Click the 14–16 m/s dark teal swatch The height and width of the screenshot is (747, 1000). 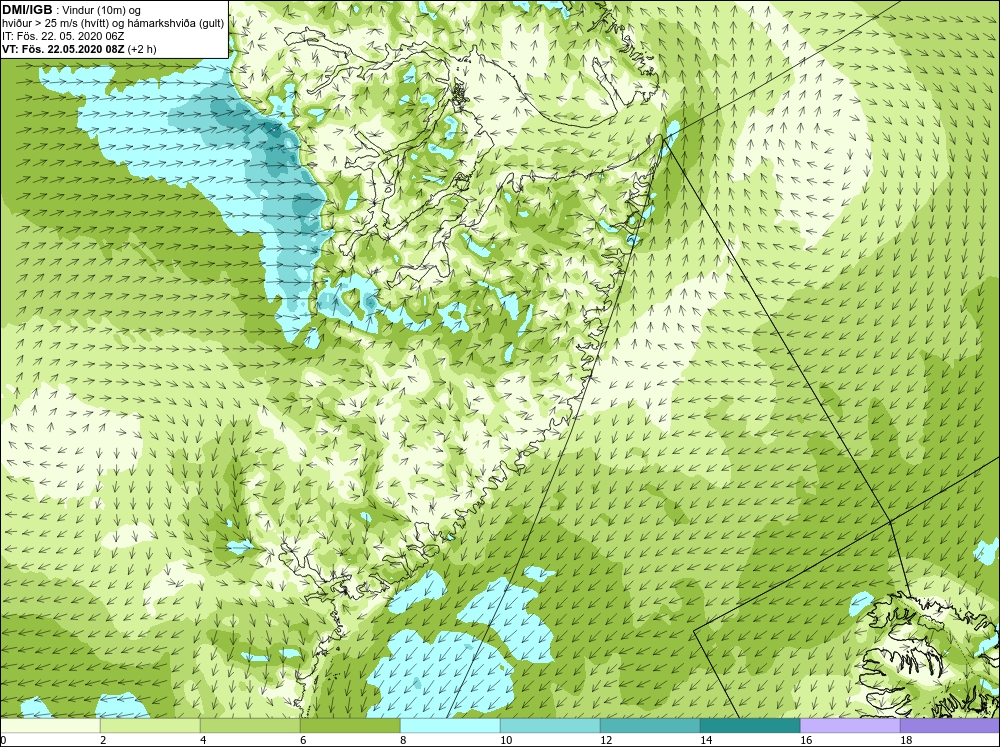(750, 726)
